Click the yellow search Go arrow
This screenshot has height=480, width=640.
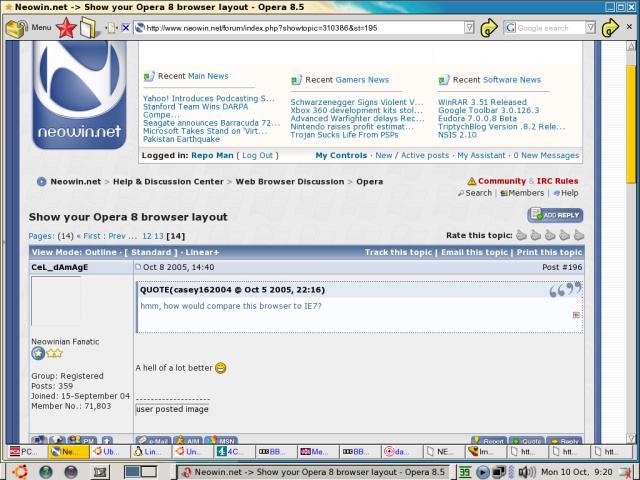tap(610, 28)
